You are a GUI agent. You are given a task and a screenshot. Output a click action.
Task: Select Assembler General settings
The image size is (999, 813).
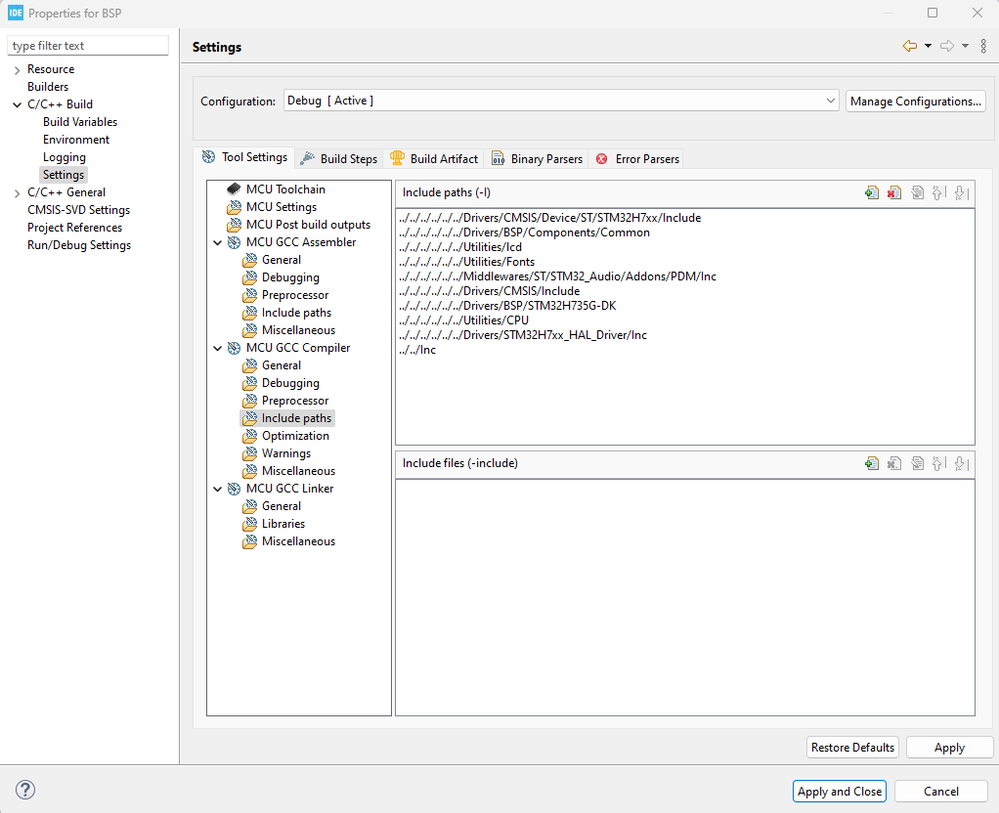[272, 260]
